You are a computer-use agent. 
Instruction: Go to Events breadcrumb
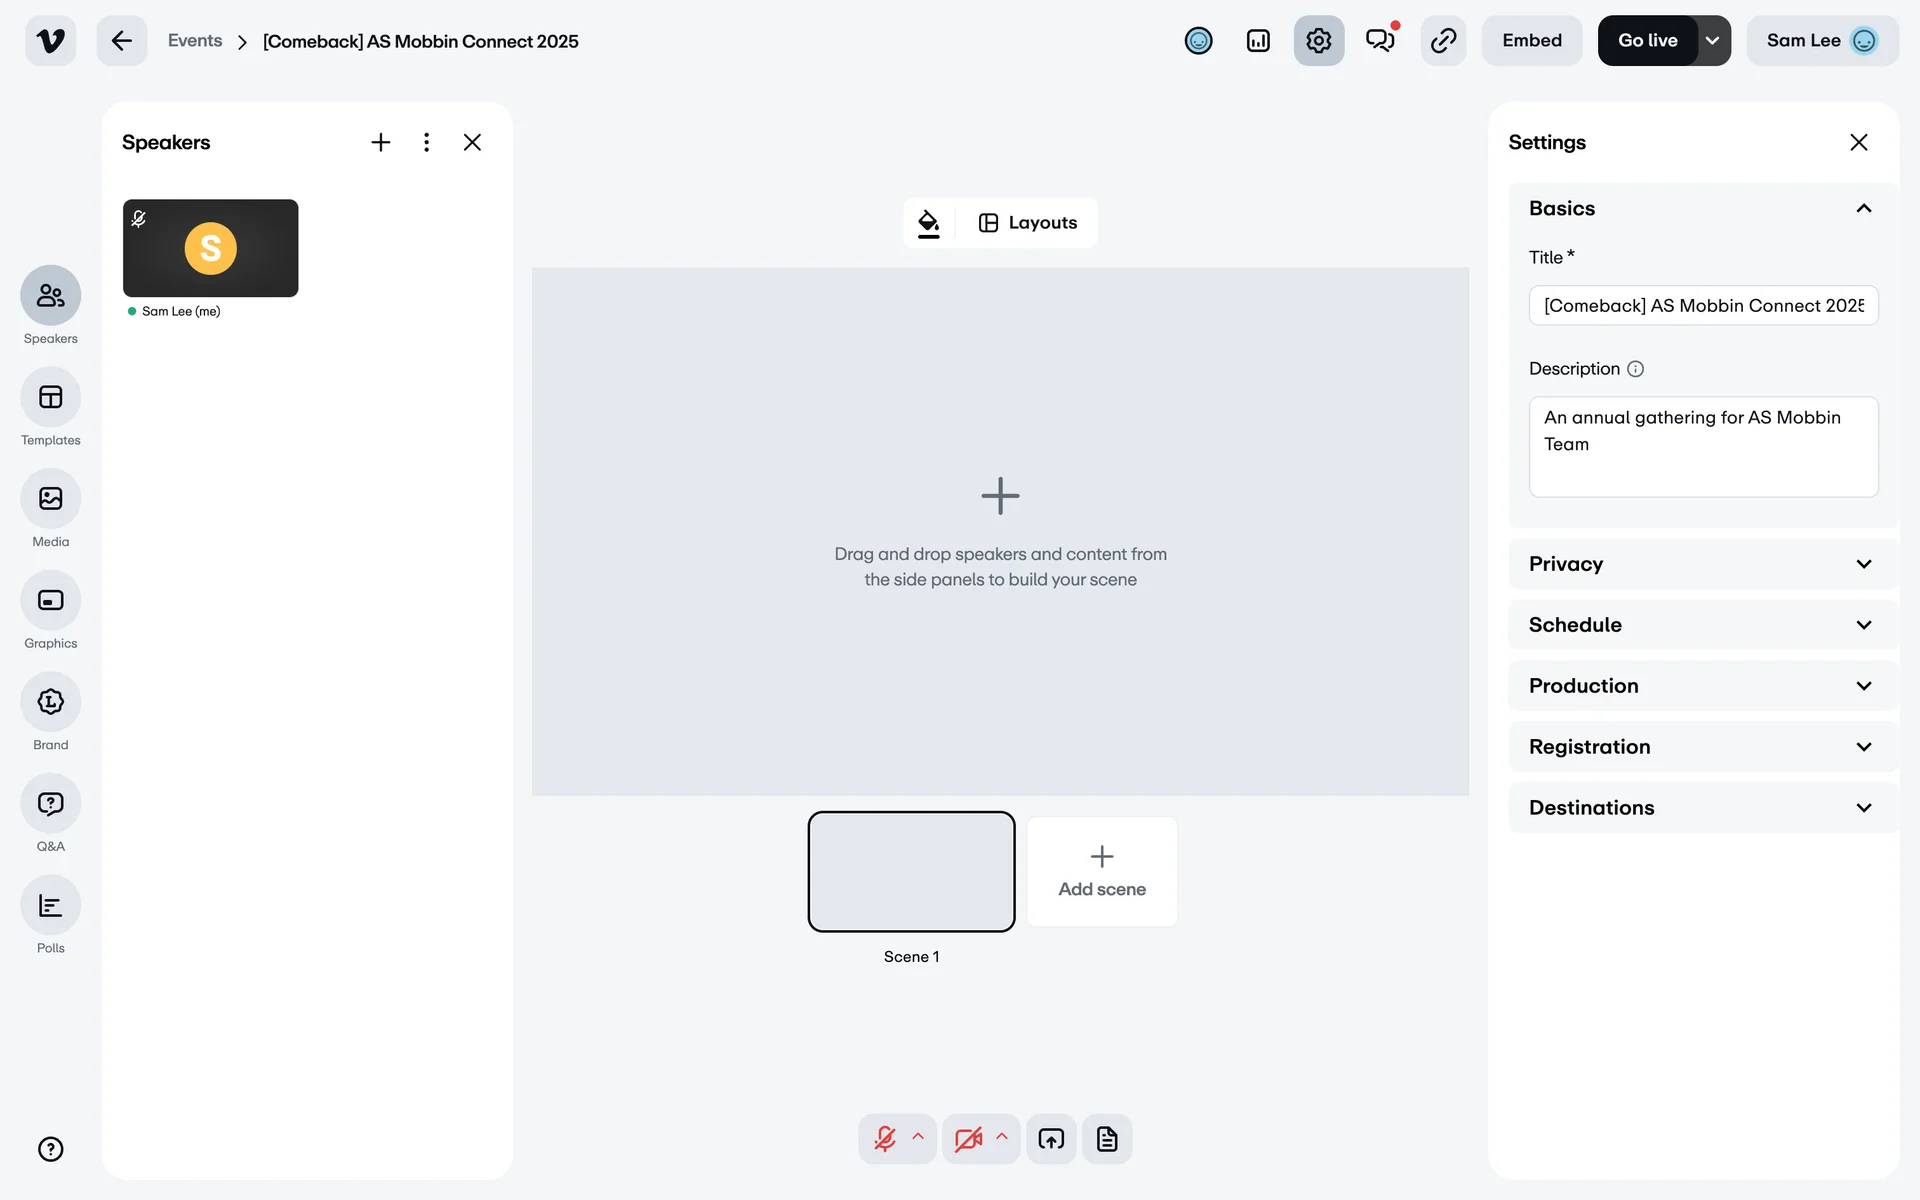(195, 41)
